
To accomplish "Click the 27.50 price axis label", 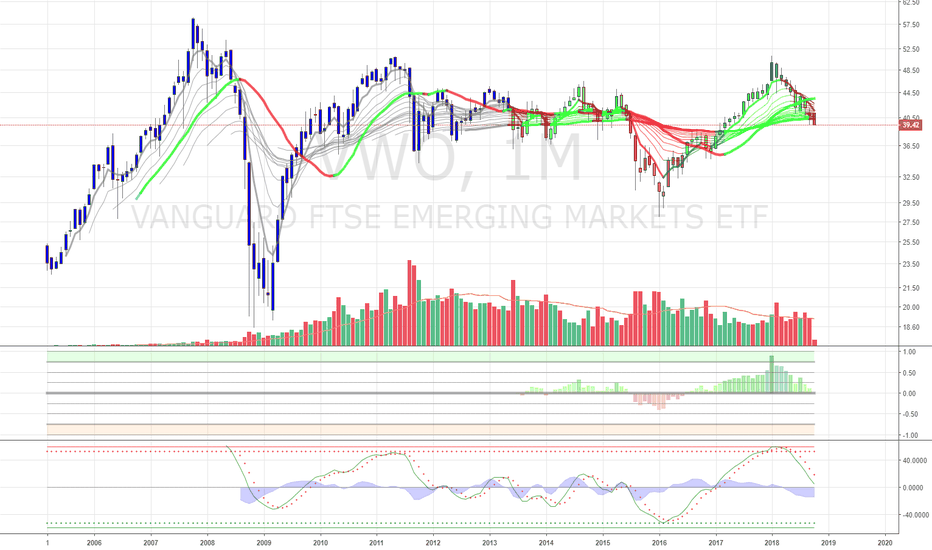I will [x=912, y=222].
